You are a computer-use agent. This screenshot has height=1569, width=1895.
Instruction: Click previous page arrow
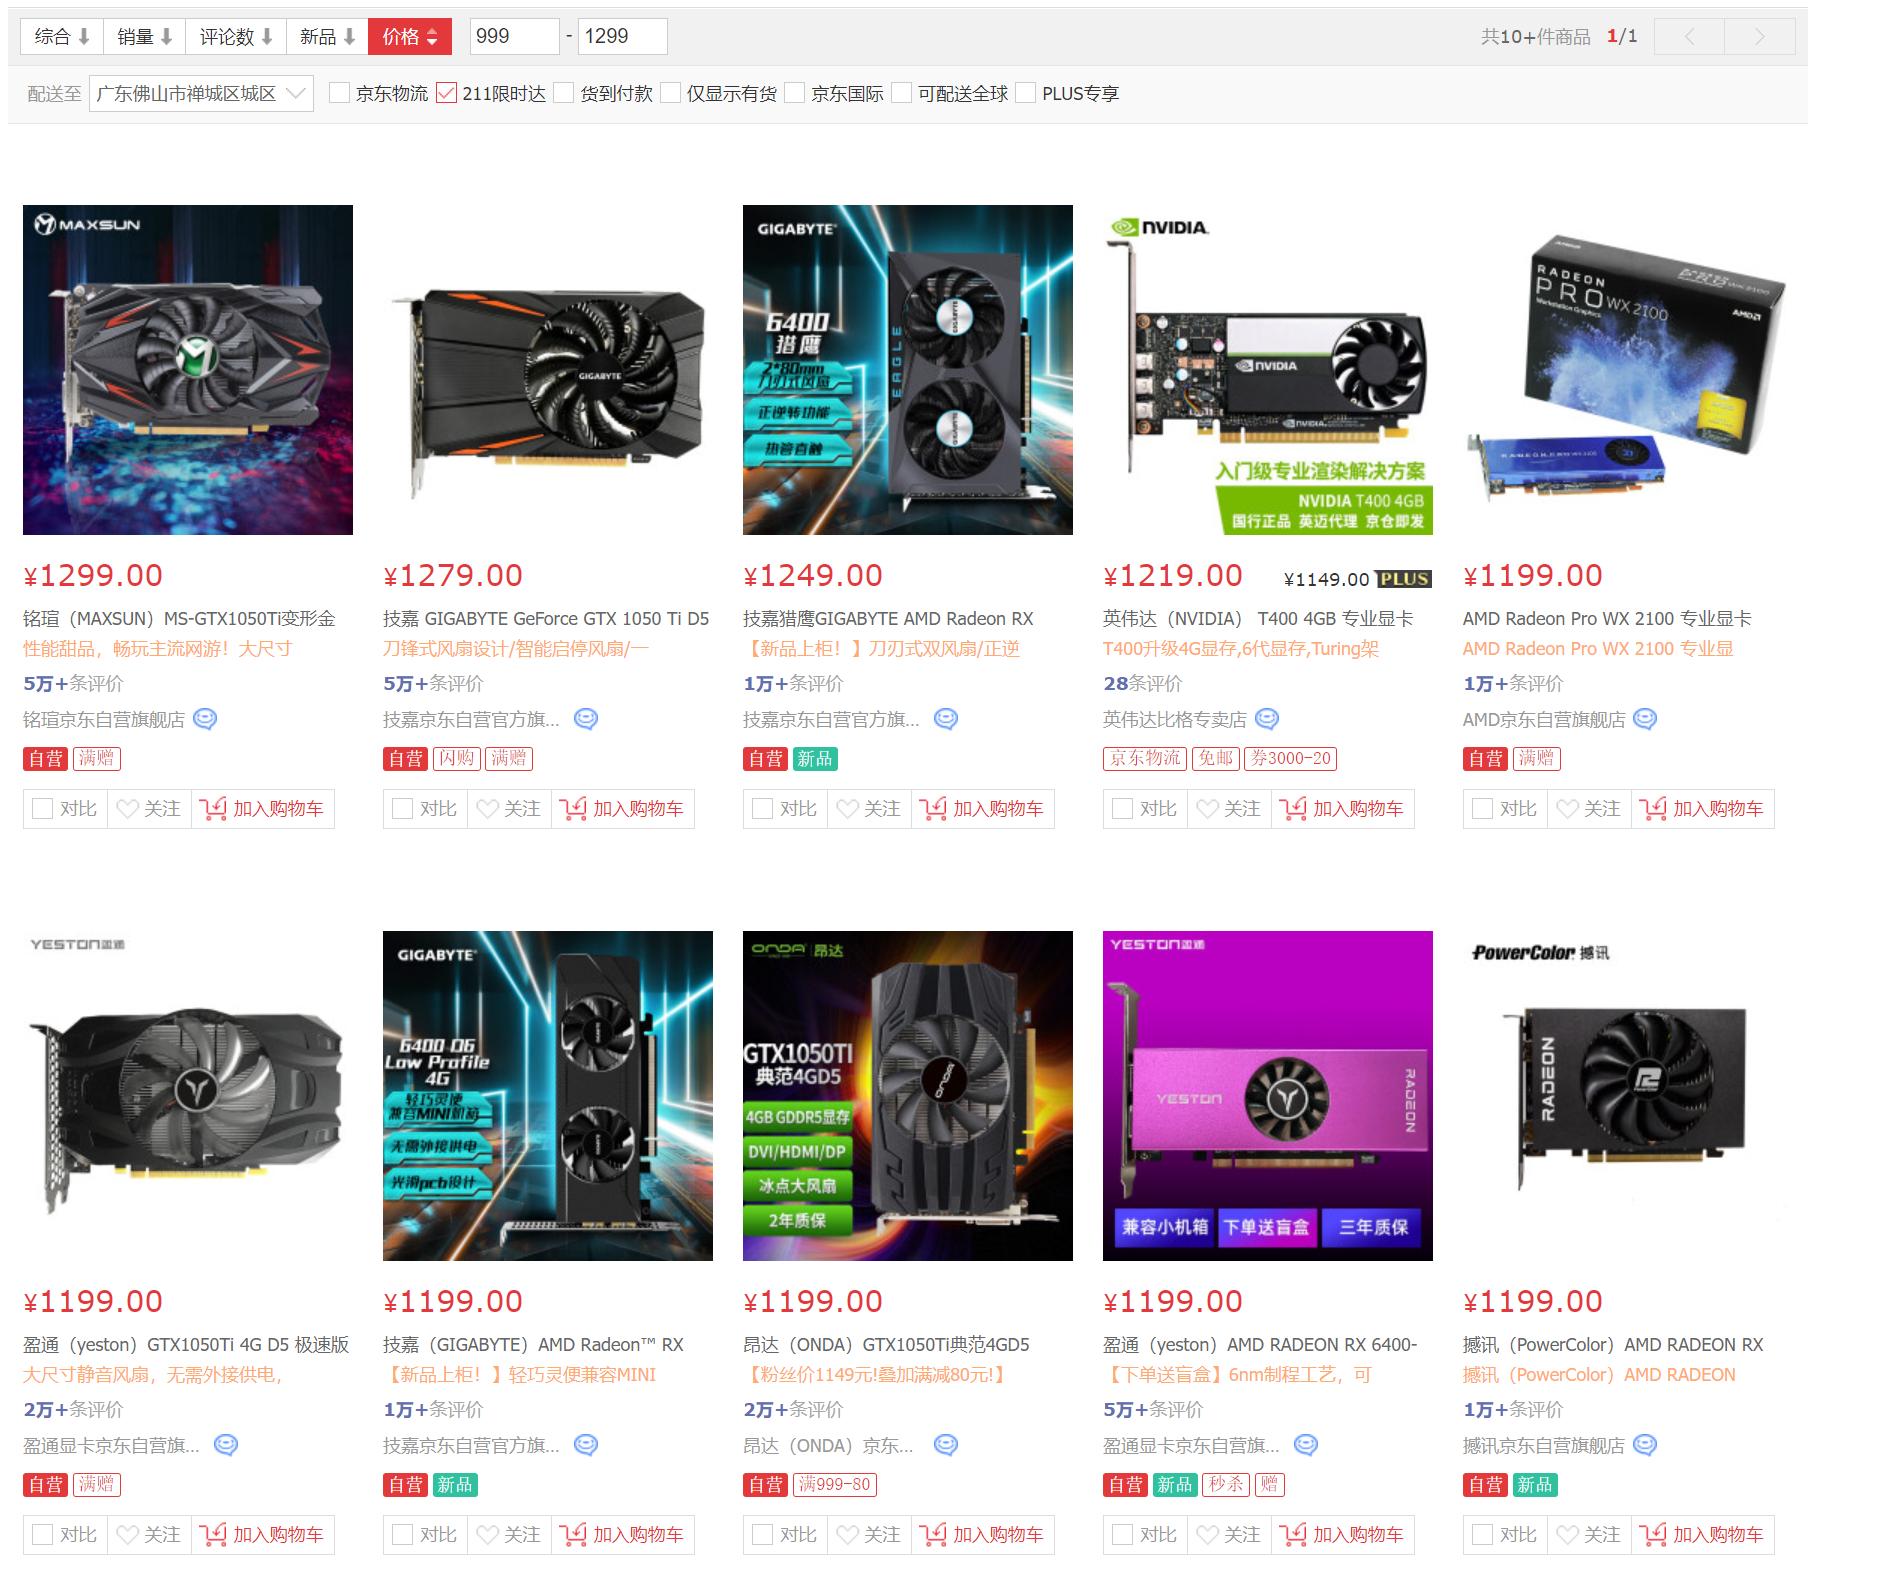(x=1689, y=36)
